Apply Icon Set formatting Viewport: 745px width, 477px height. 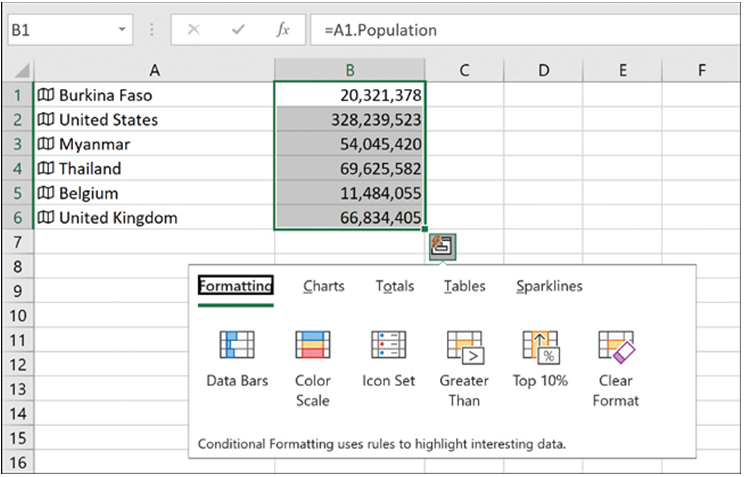pyautogui.click(x=388, y=359)
